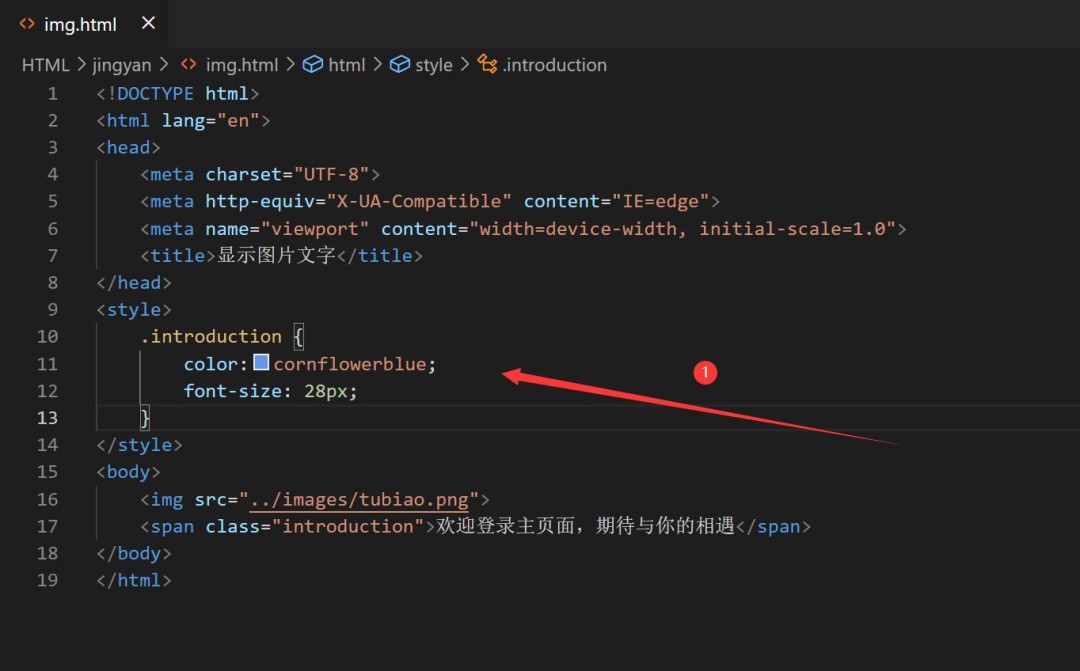Viewport: 1080px width, 671px height.
Task: Click the html breadcrumb label
Action: (347, 64)
